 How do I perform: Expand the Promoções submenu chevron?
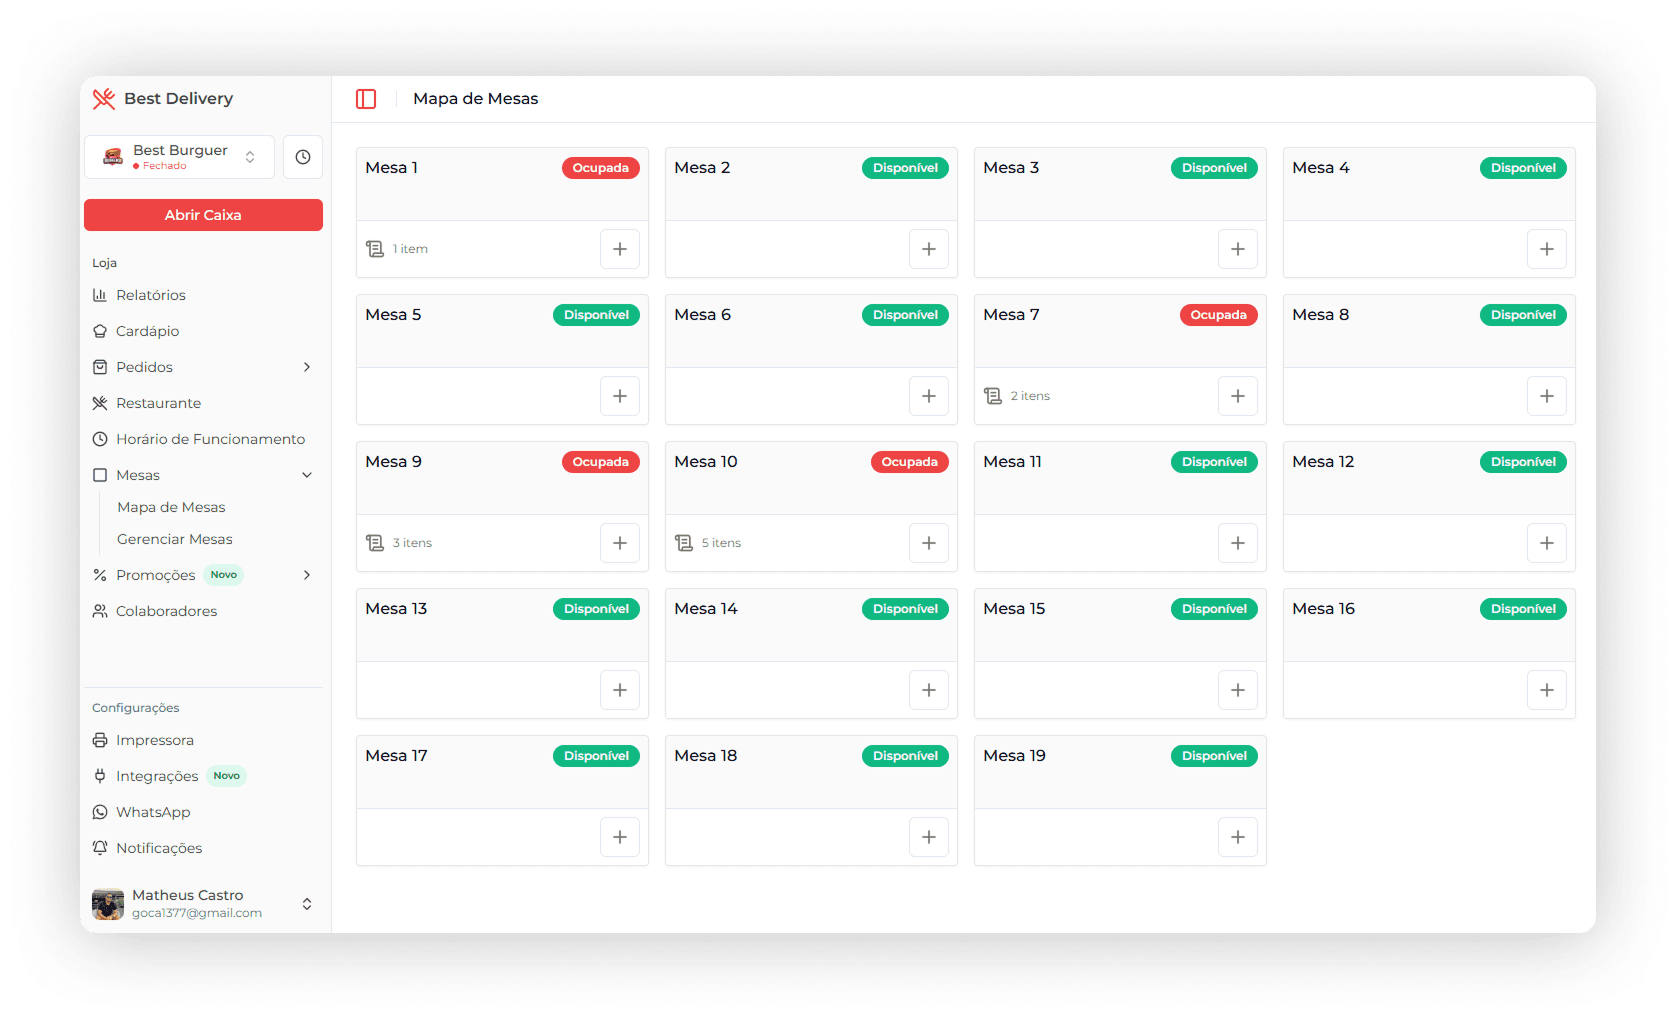coord(306,575)
